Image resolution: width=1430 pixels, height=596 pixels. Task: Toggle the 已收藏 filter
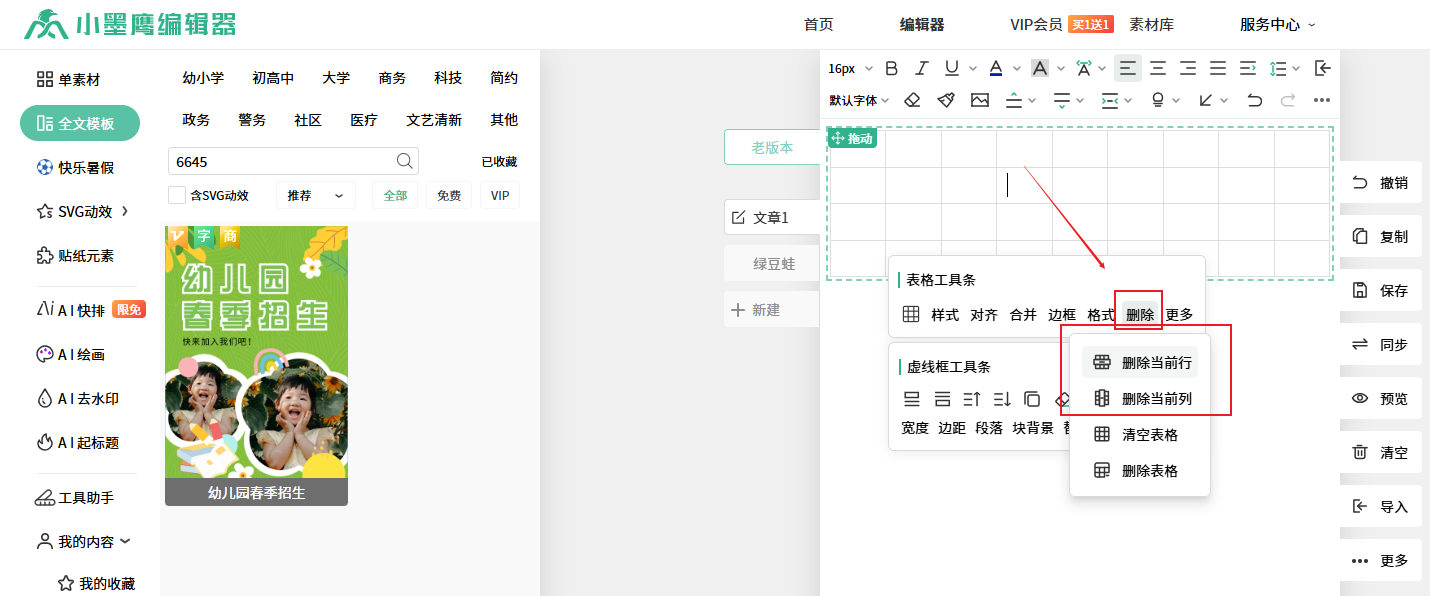coord(499,161)
